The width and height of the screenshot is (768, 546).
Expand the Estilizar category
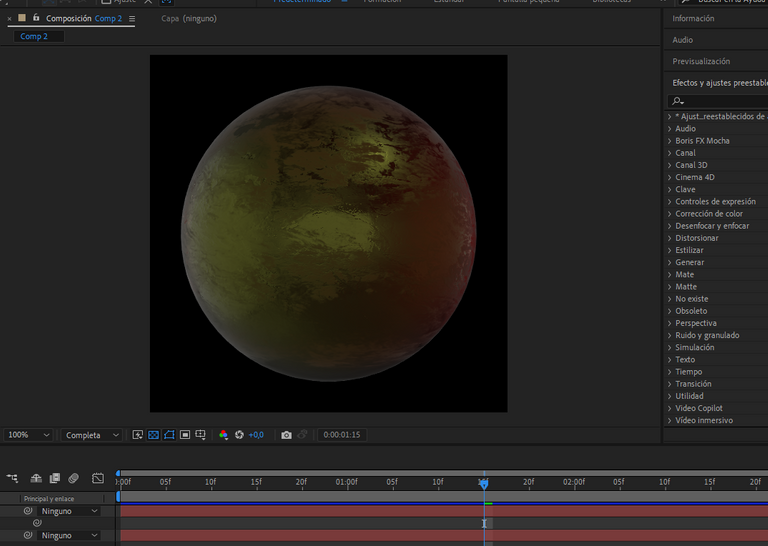point(670,250)
